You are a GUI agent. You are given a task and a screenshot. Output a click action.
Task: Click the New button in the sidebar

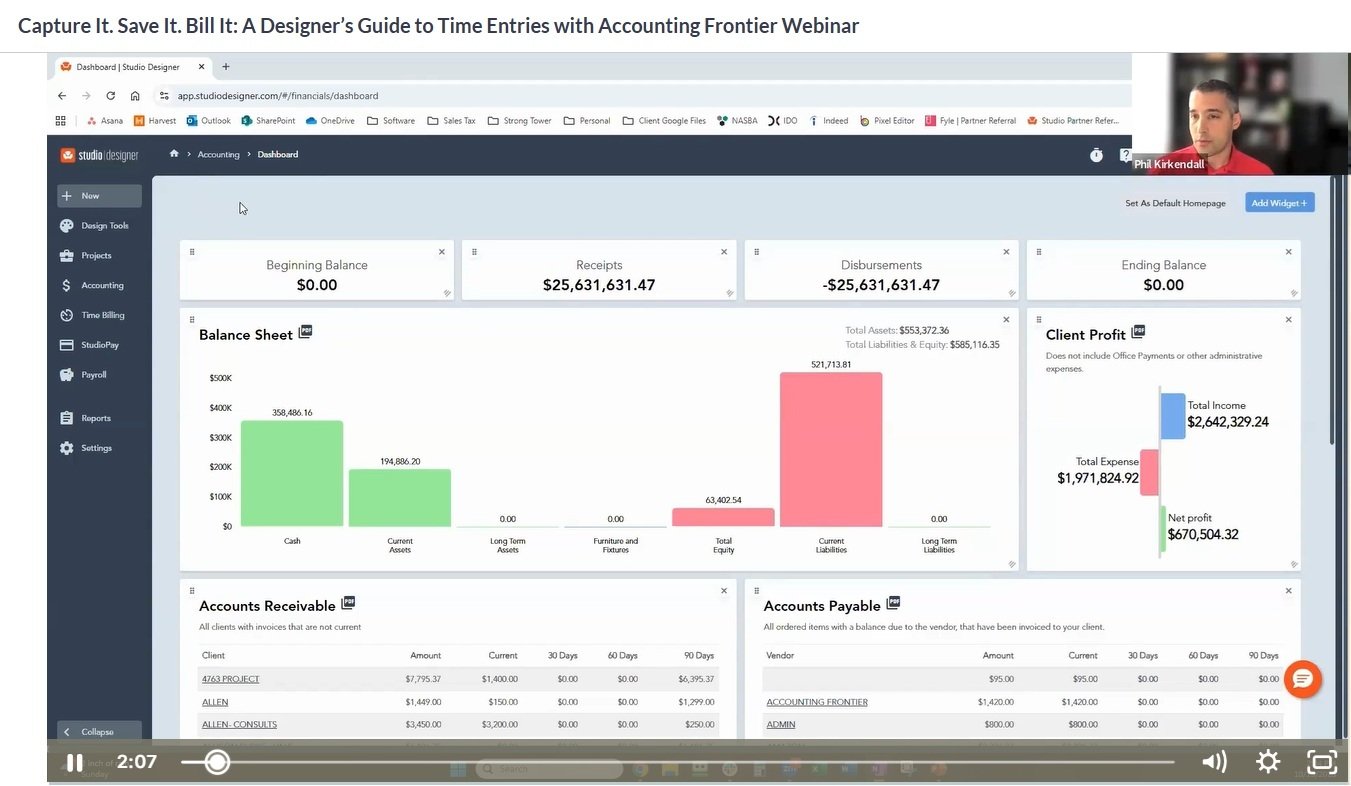tap(98, 196)
